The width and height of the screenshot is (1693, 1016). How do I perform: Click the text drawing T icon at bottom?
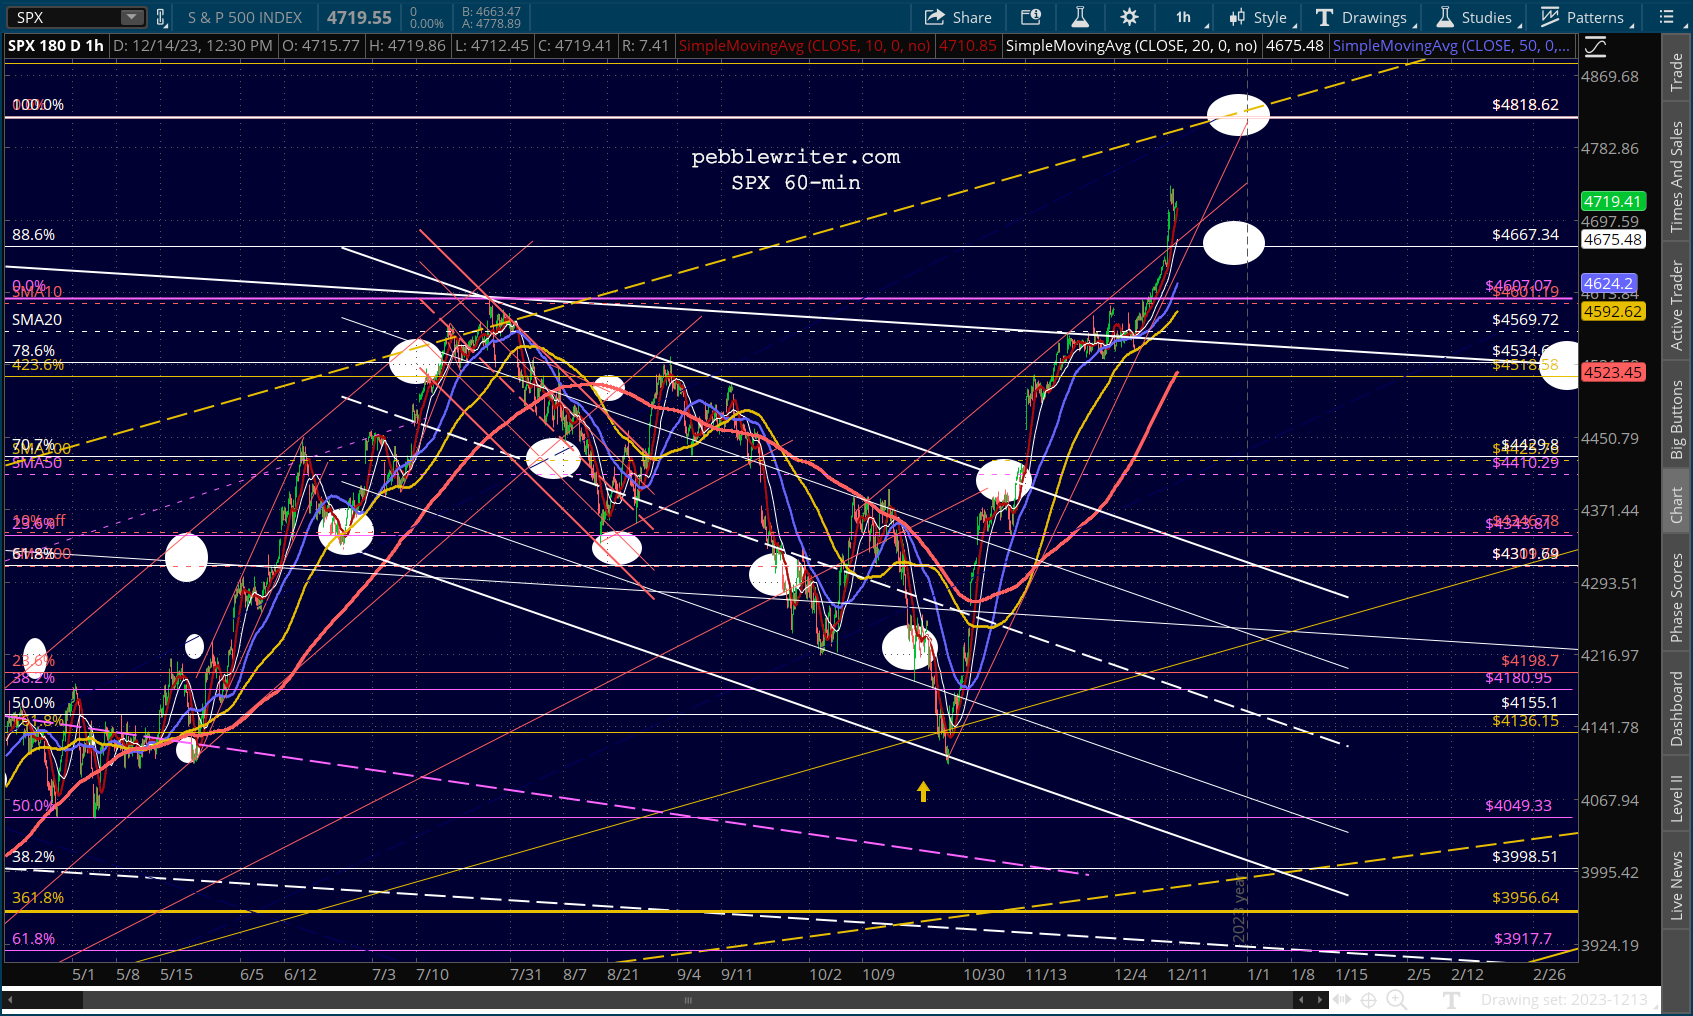click(x=1452, y=999)
